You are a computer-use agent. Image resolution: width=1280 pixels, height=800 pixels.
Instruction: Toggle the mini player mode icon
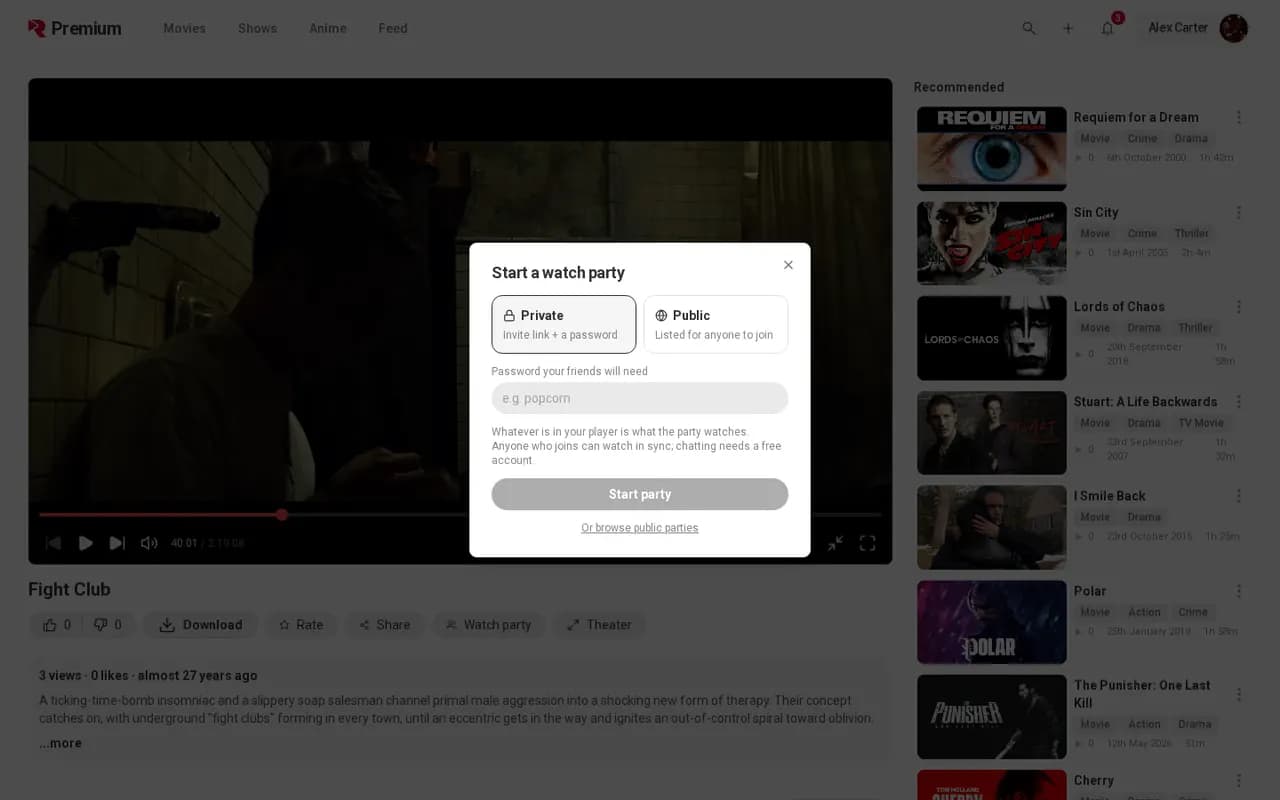[x=835, y=543]
